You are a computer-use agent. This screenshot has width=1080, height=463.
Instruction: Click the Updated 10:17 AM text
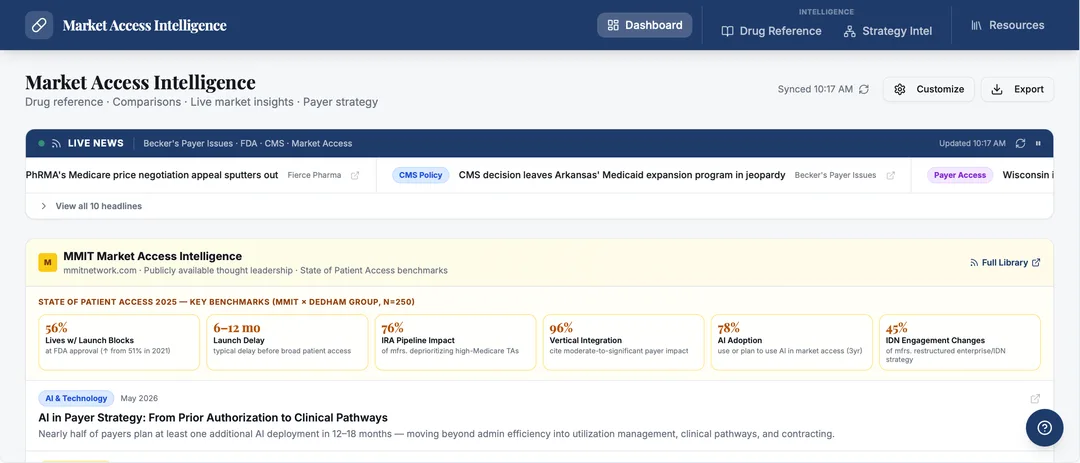click(x=973, y=143)
